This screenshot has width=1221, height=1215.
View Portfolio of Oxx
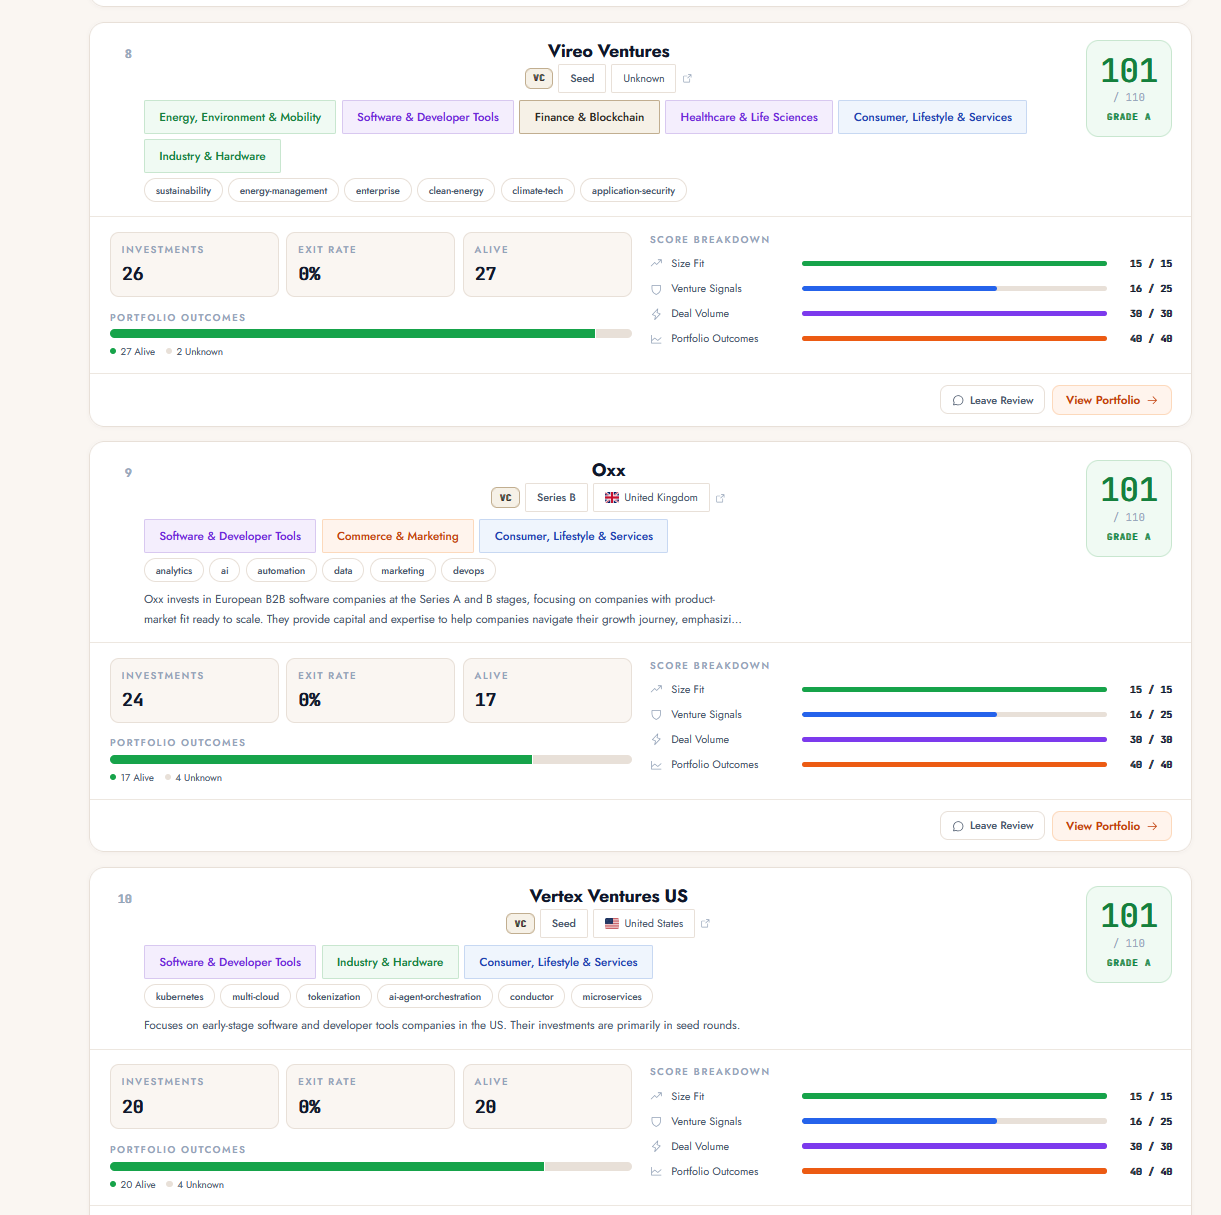tap(1112, 826)
